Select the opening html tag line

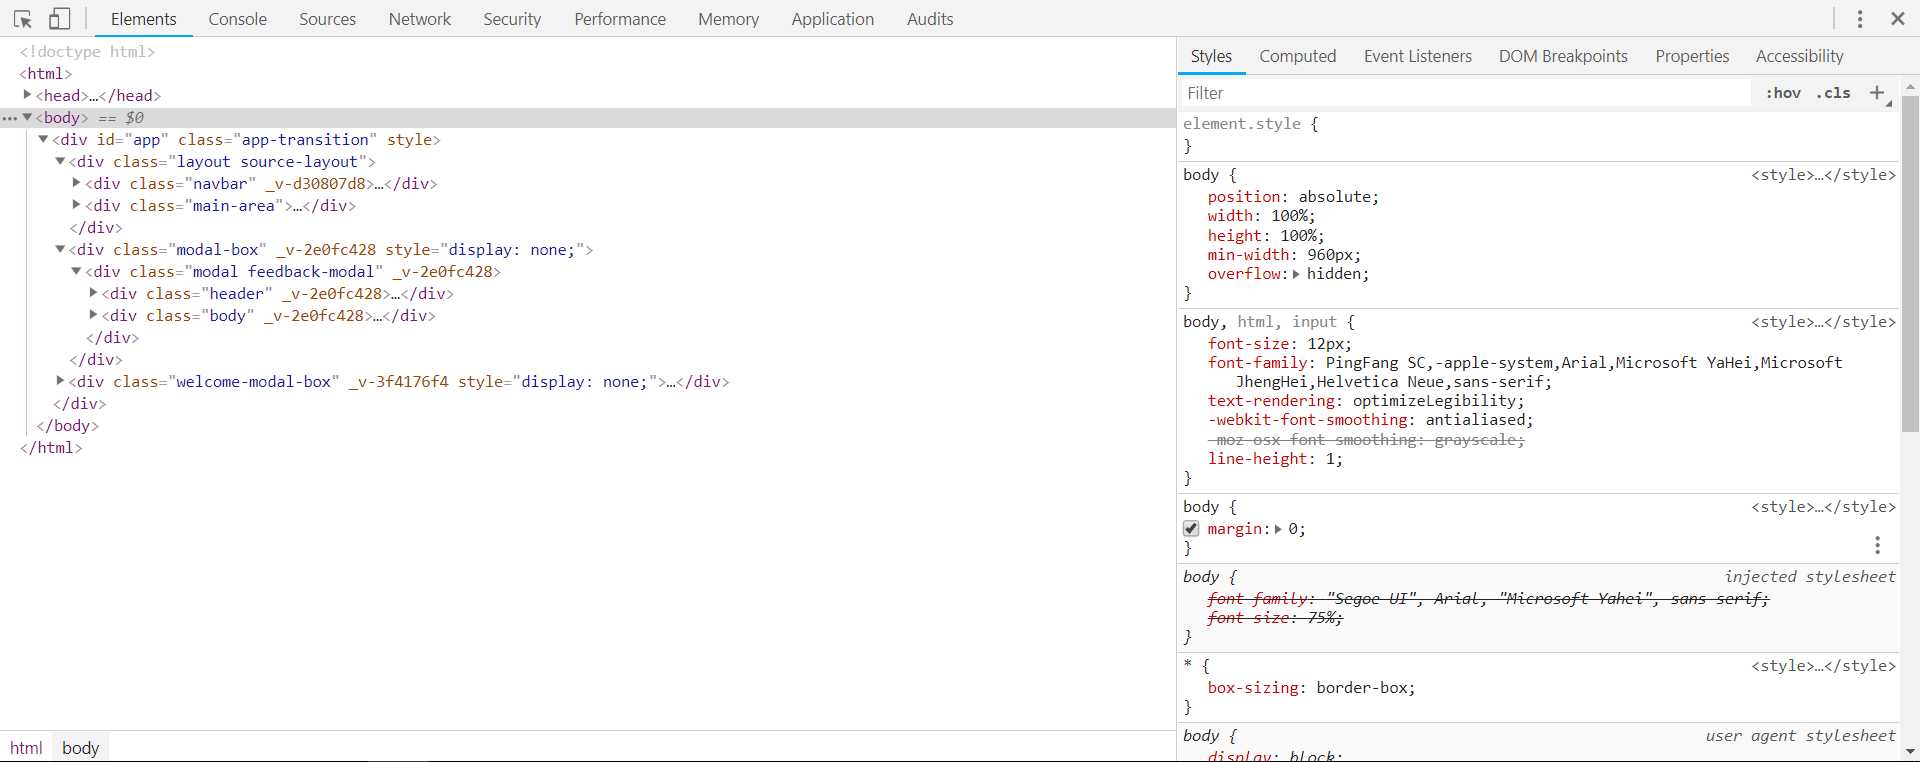pyautogui.click(x=46, y=73)
